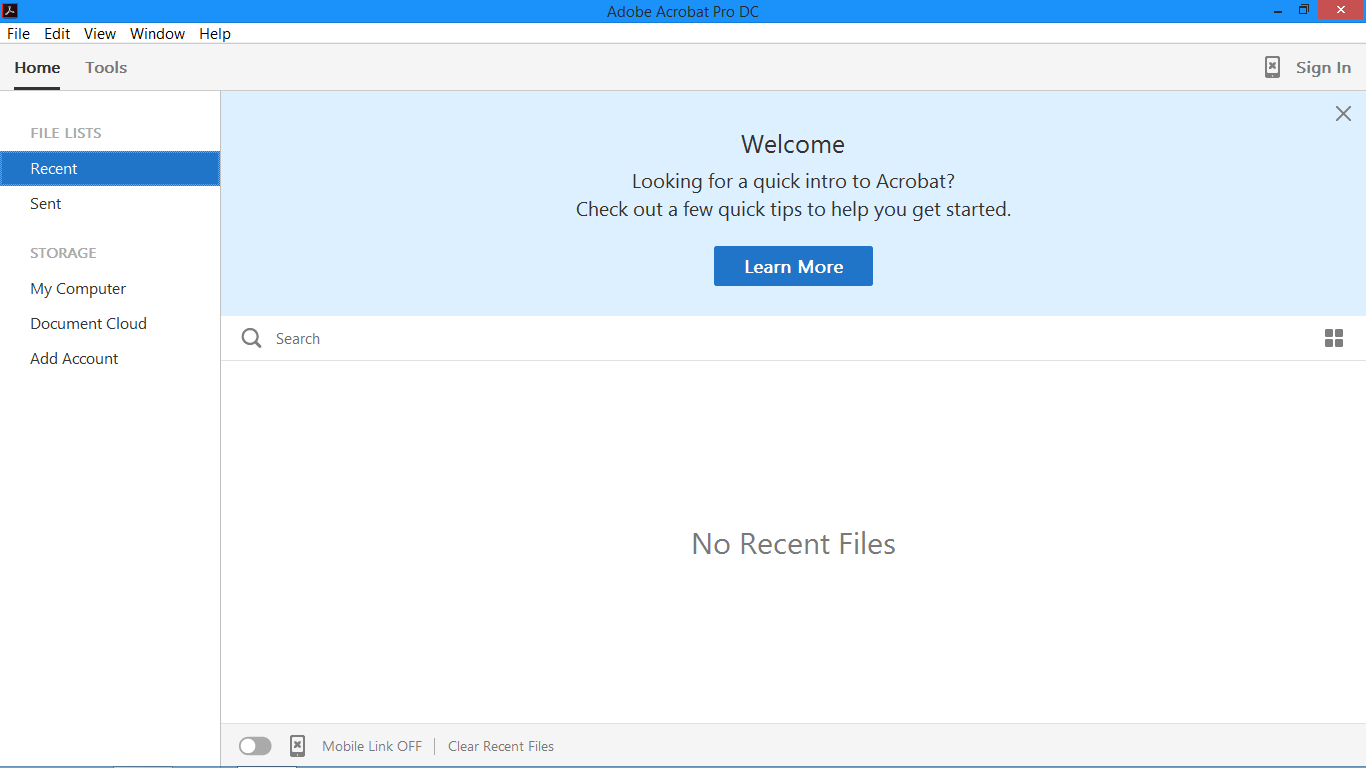
Task: Select Sent under File Lists
Action: pyautogui.click(x=45, y=203)
